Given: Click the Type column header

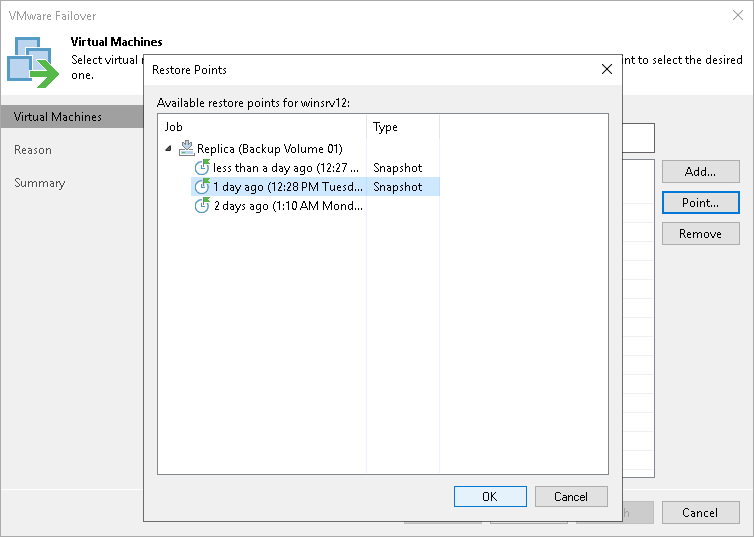Looking at the screenshot, I should pos(403,127).
